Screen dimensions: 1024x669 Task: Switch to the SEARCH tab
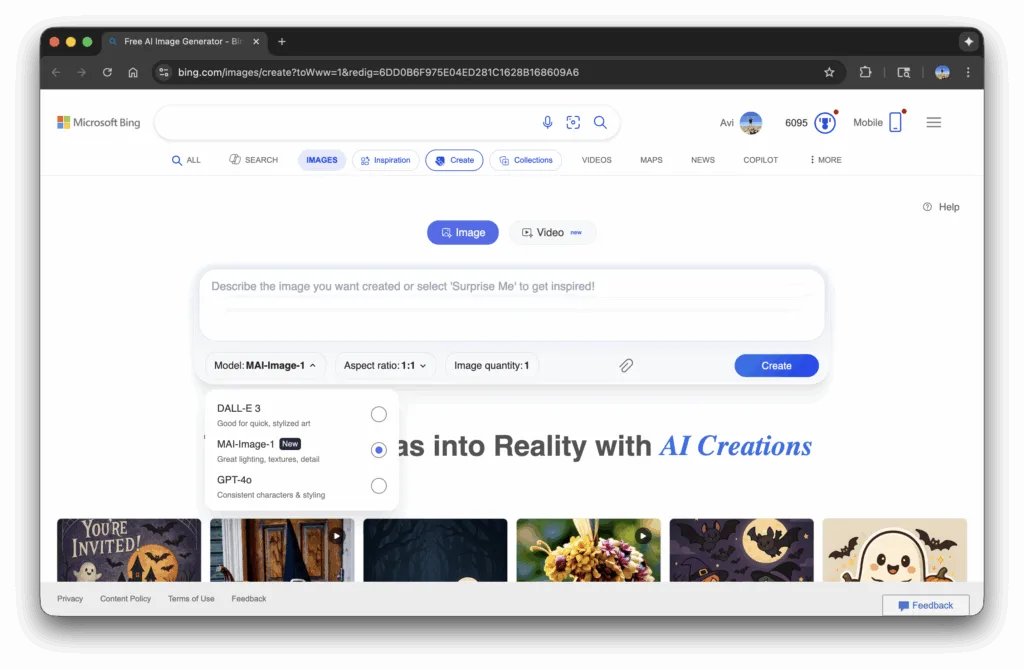(253, 160)
